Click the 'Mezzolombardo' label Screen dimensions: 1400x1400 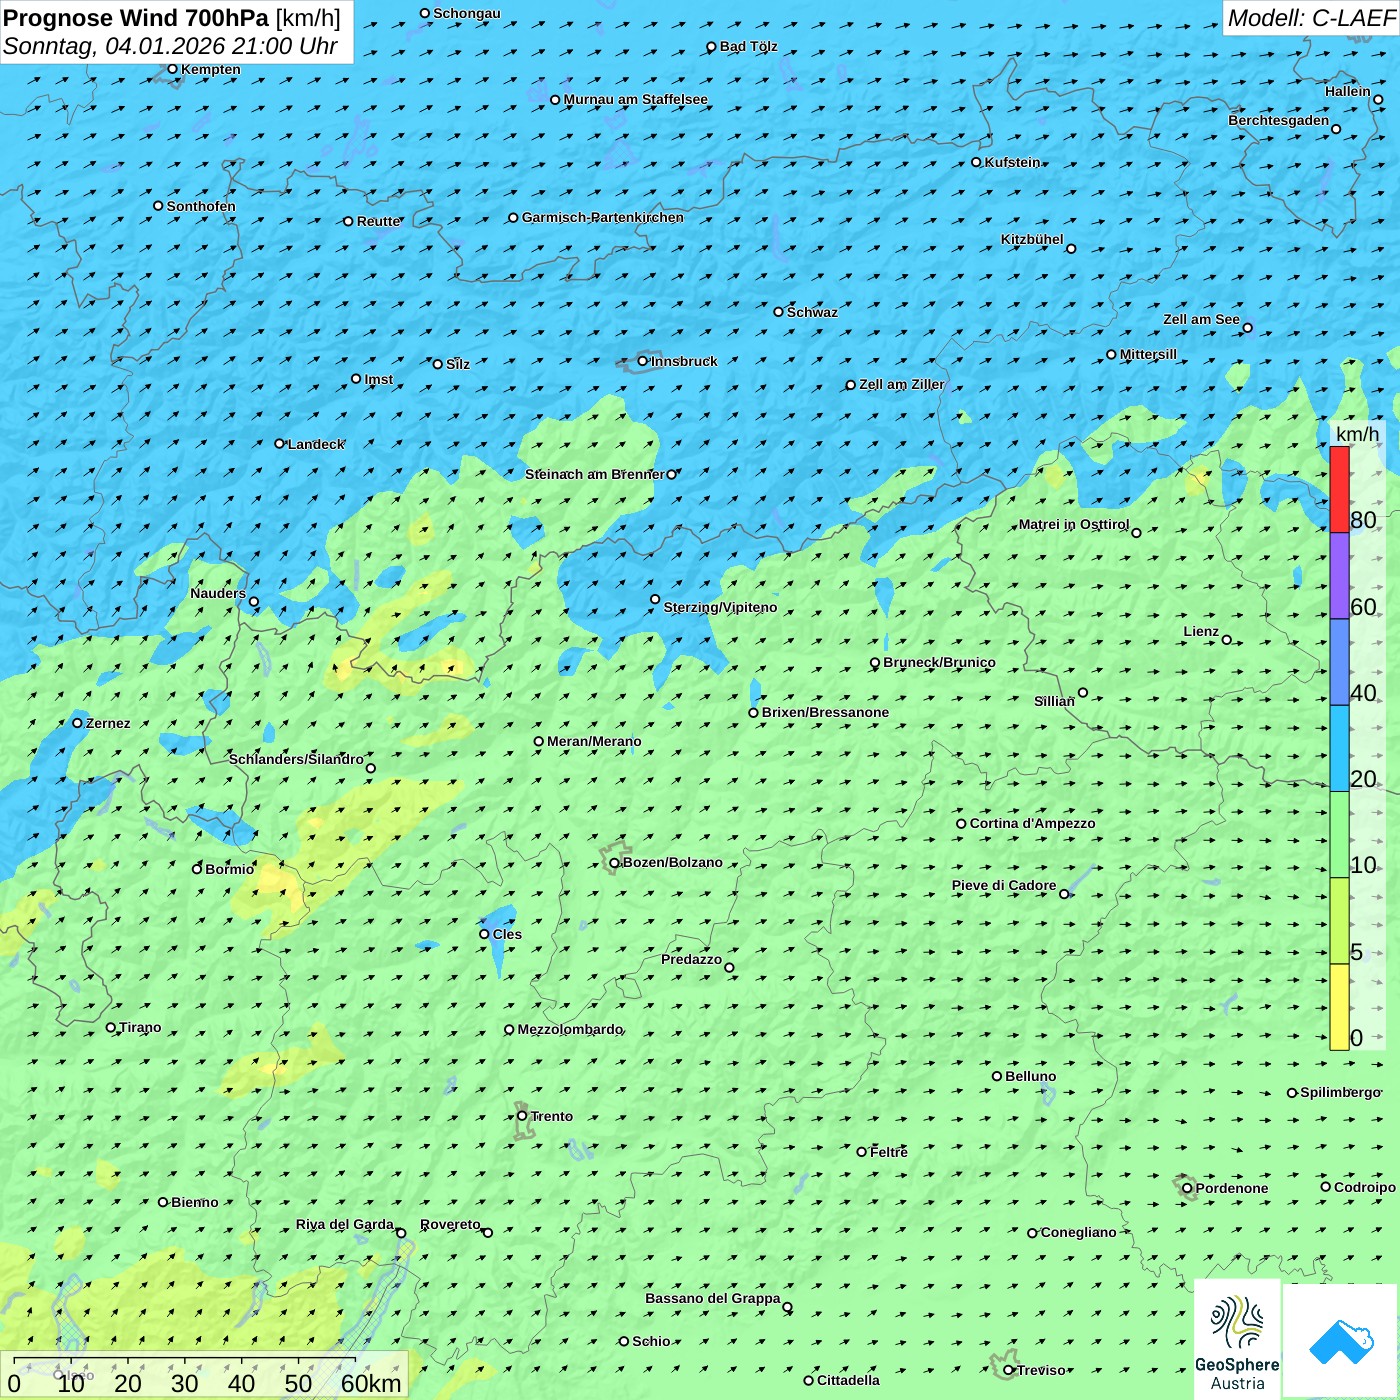pos(570,1029)
